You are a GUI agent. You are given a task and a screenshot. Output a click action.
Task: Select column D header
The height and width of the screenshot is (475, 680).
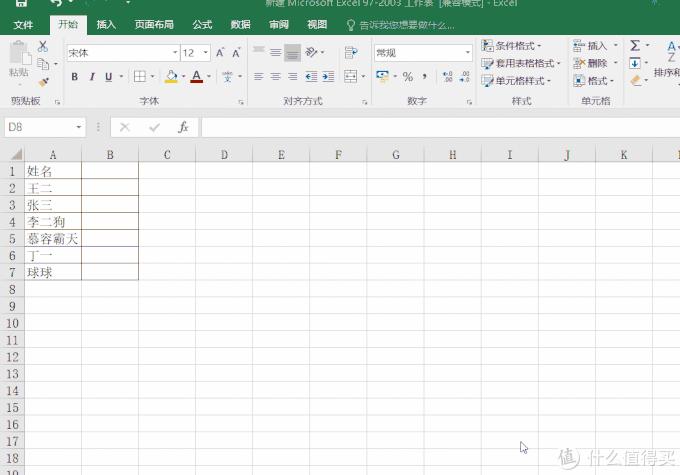tap(224, 155)
